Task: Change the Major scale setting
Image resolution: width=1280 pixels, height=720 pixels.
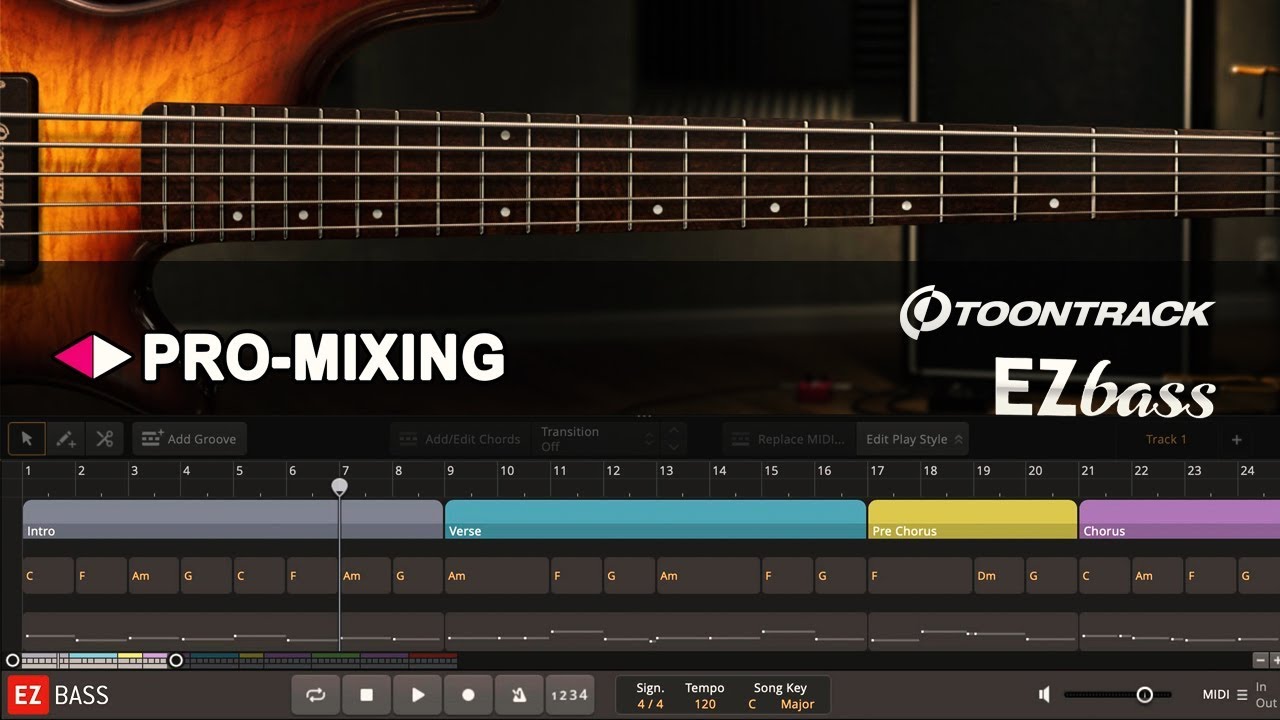Action: coord(798,704)
